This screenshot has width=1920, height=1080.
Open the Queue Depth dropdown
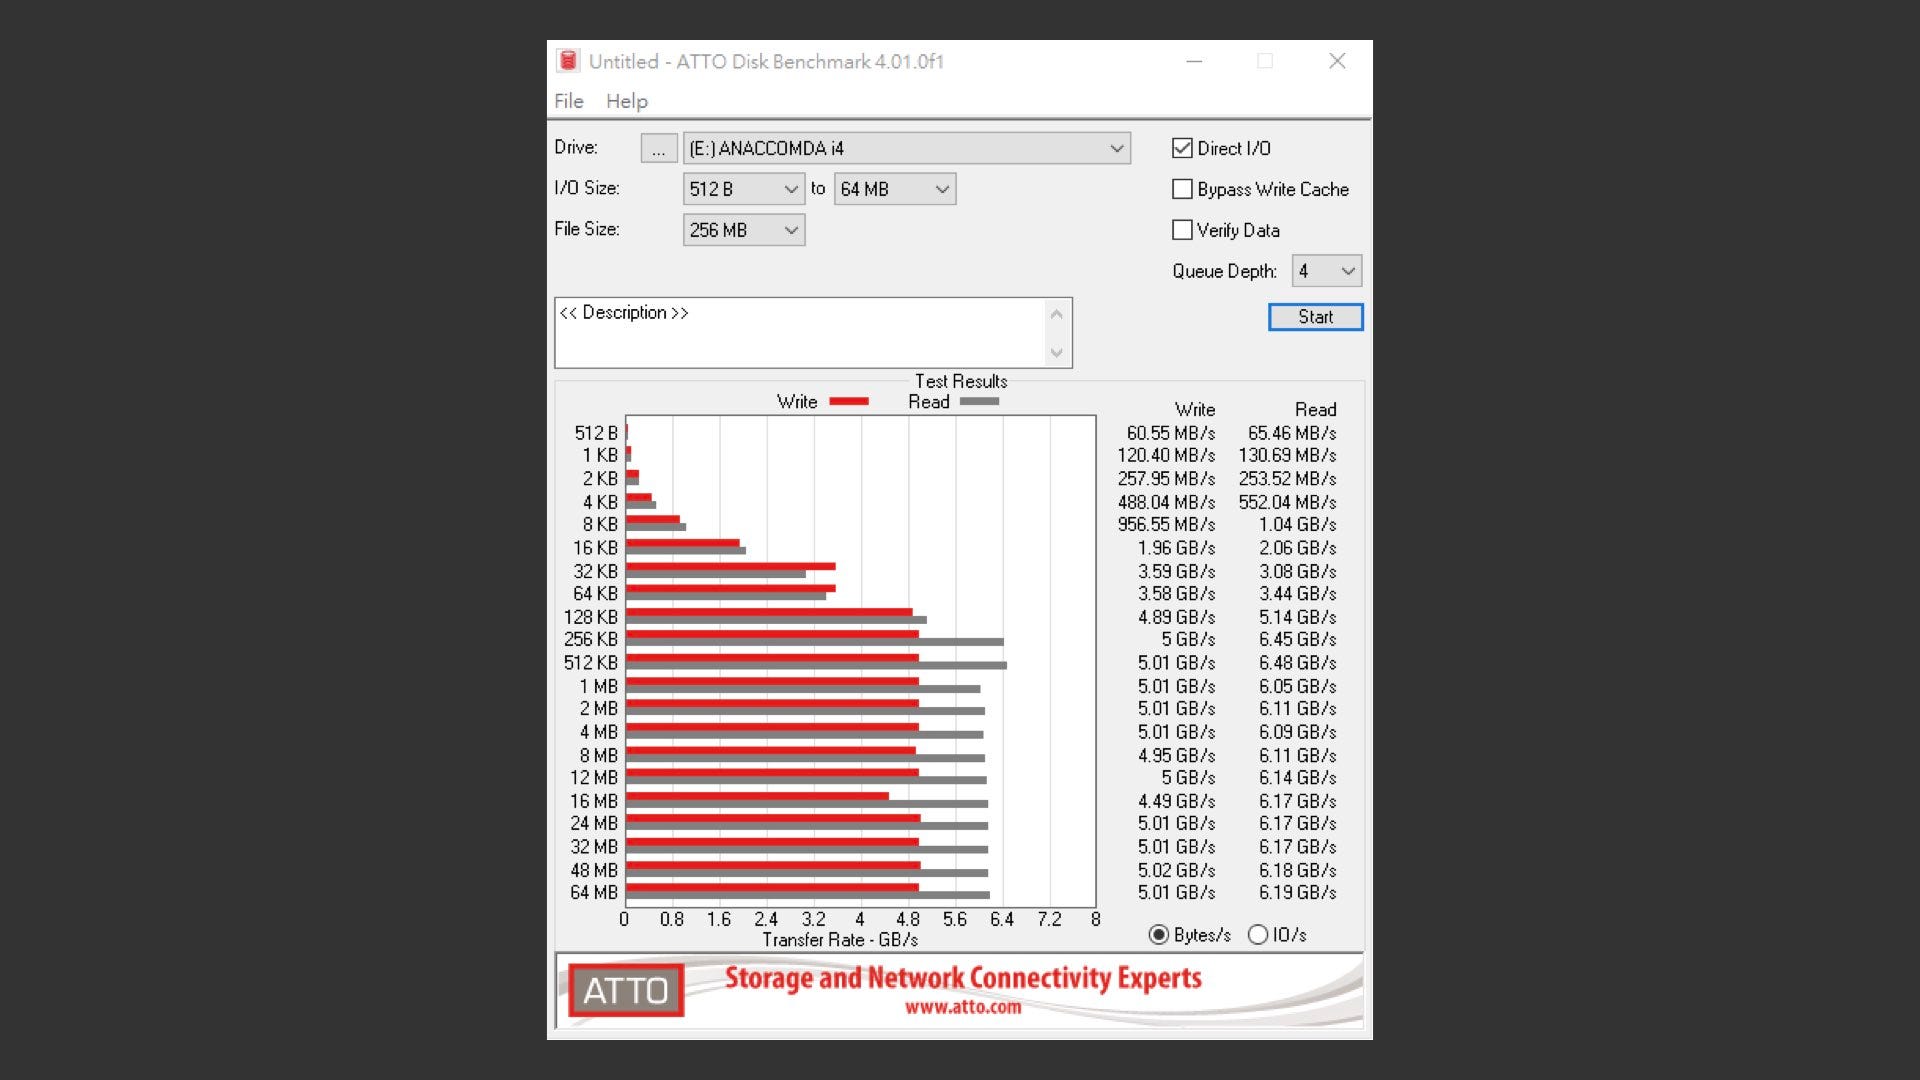click(1327, 271)
